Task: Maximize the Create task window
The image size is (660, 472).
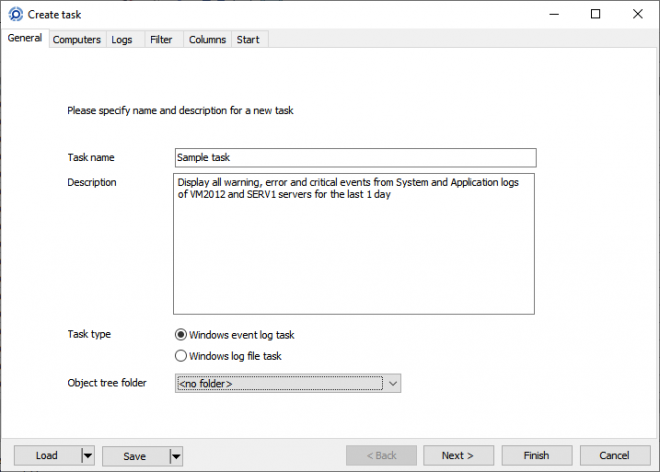Action: 596,14
